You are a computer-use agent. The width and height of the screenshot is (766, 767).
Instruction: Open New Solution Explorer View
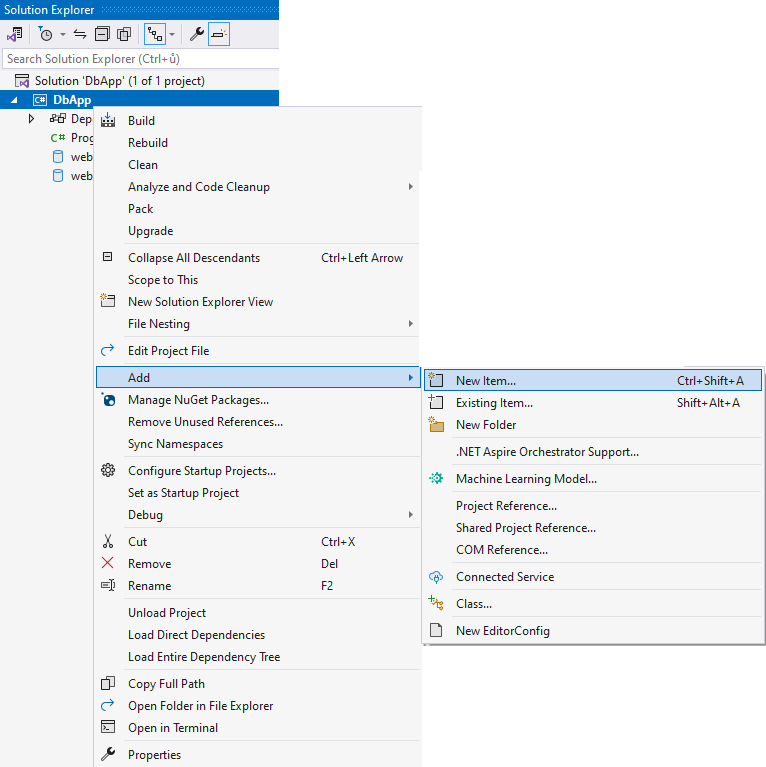click(258, 302)
